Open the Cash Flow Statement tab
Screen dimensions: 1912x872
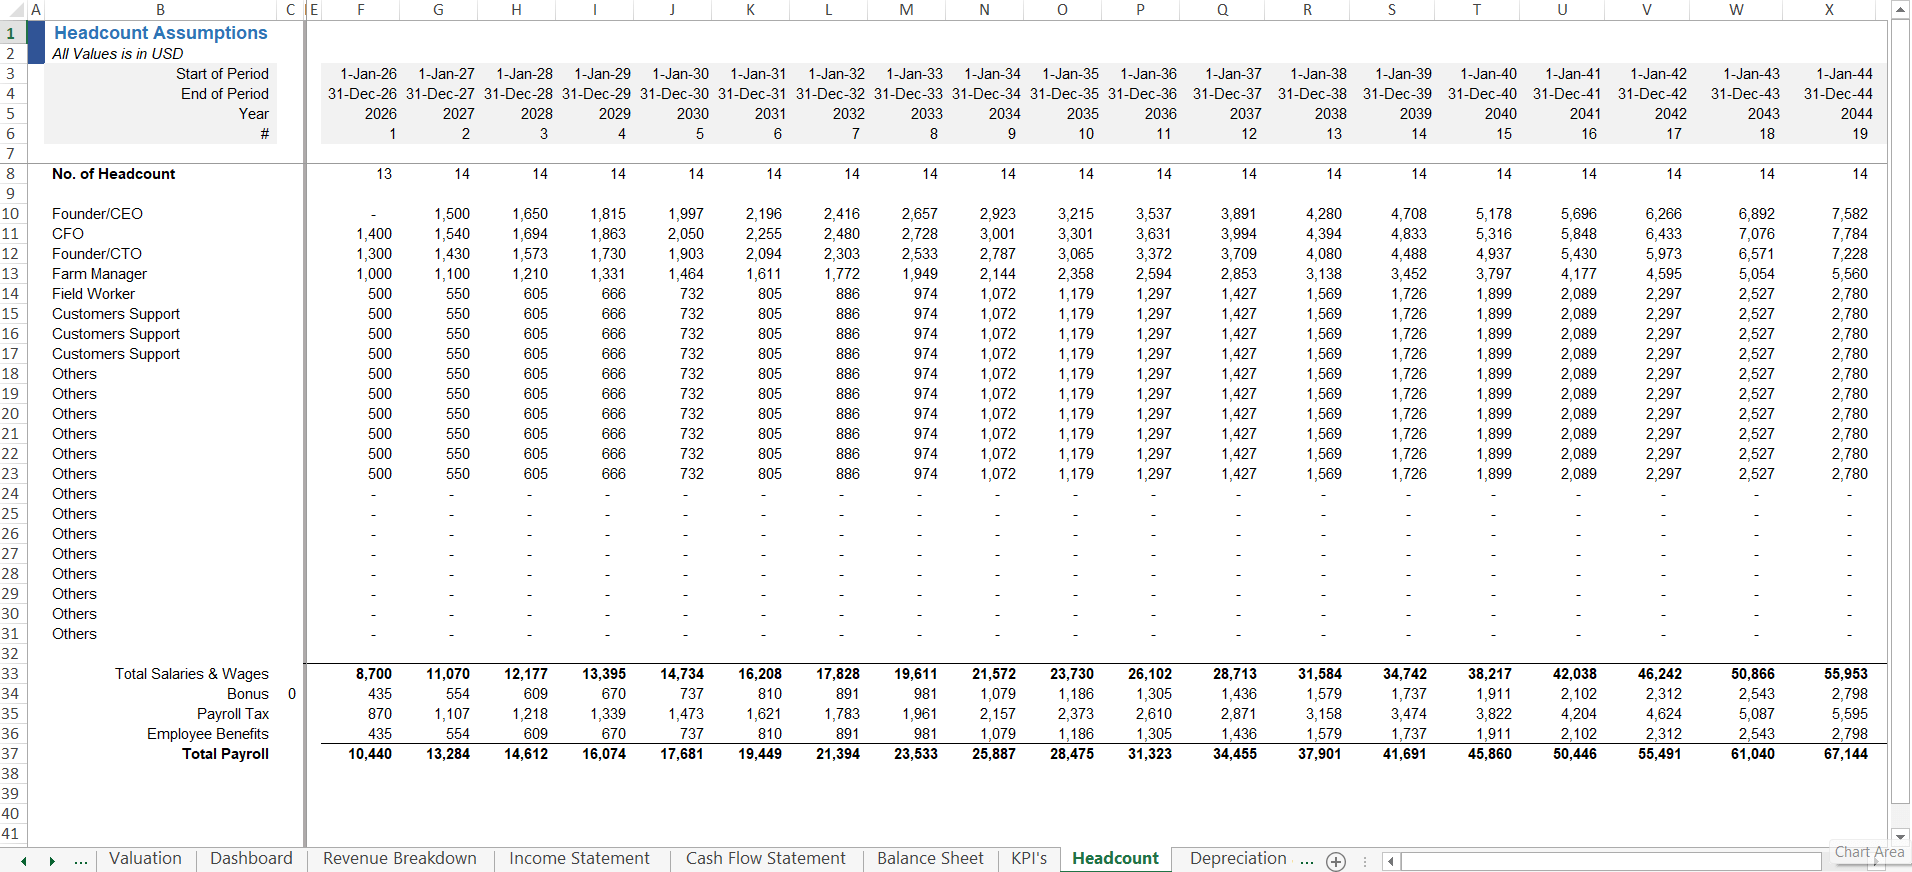[x=765, y=859]
